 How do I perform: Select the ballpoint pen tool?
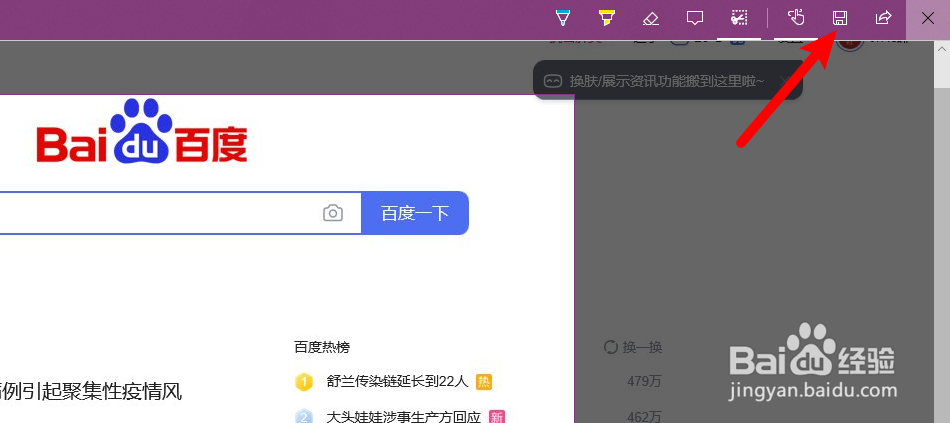click(x=563, y=18)
